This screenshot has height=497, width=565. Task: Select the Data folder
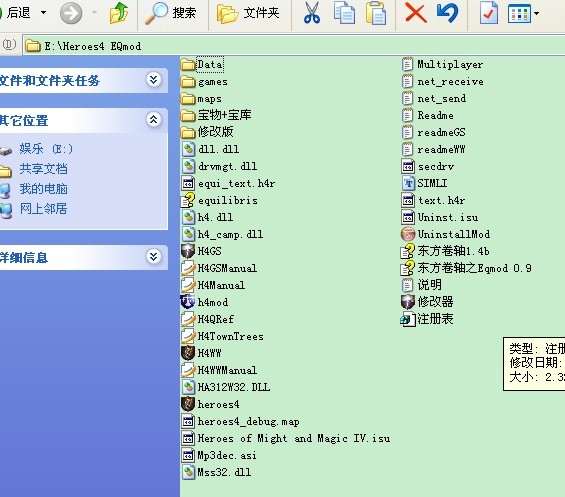tap(202, 65)
